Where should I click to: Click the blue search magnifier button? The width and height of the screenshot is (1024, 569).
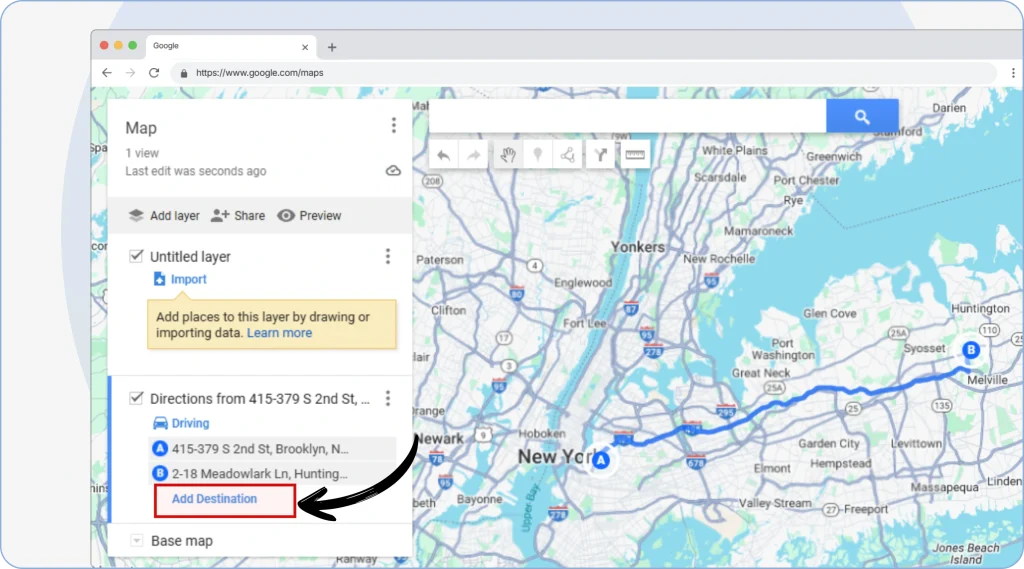click(862, 116)
